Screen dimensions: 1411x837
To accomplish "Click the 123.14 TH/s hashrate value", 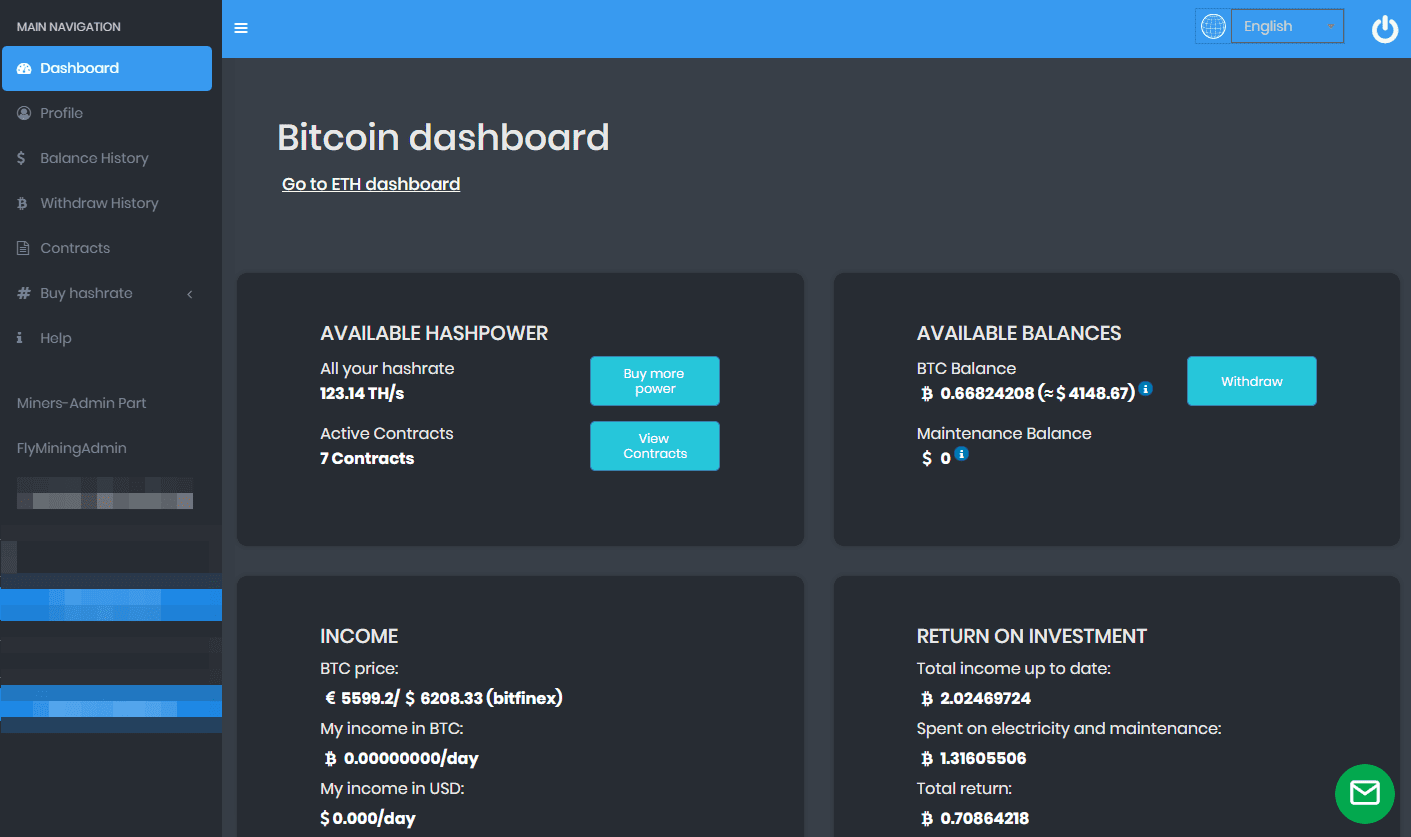I will tap(362, 393).
